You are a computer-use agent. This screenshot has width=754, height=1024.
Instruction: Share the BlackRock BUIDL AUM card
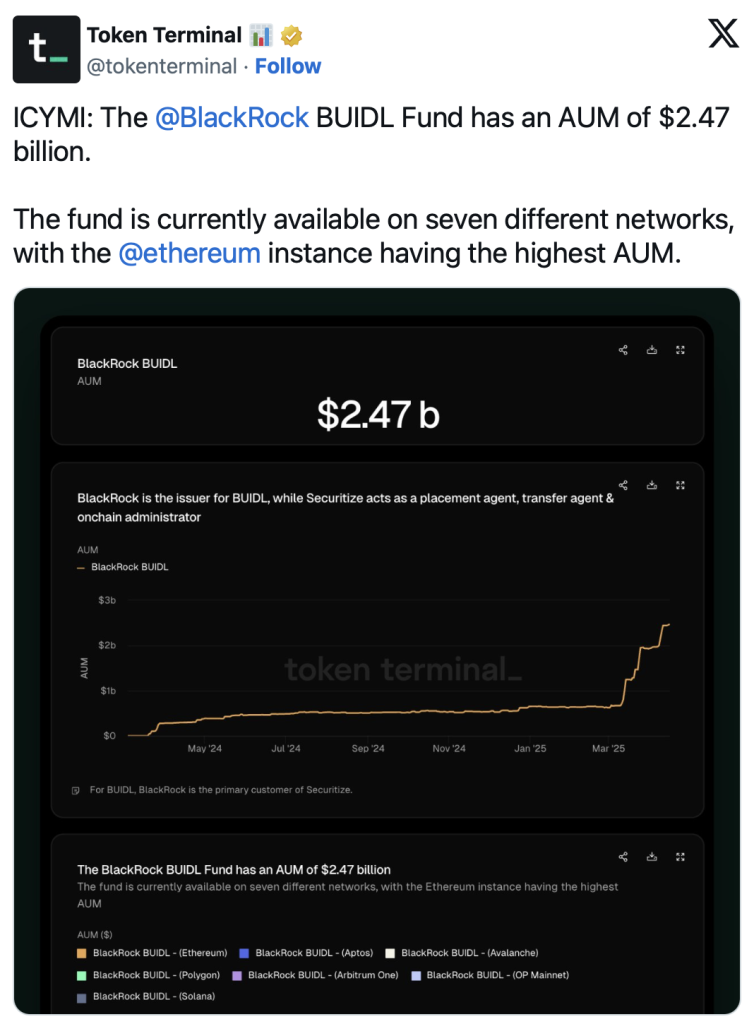(623, 350)
